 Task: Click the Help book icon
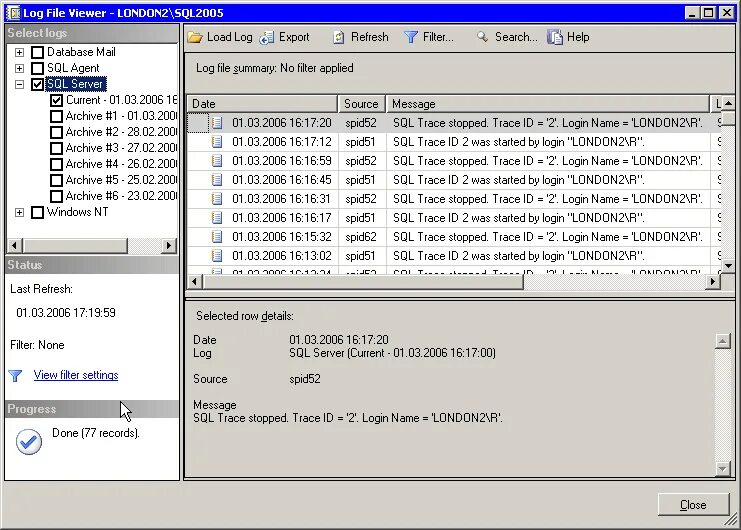[x=555, y=37]
